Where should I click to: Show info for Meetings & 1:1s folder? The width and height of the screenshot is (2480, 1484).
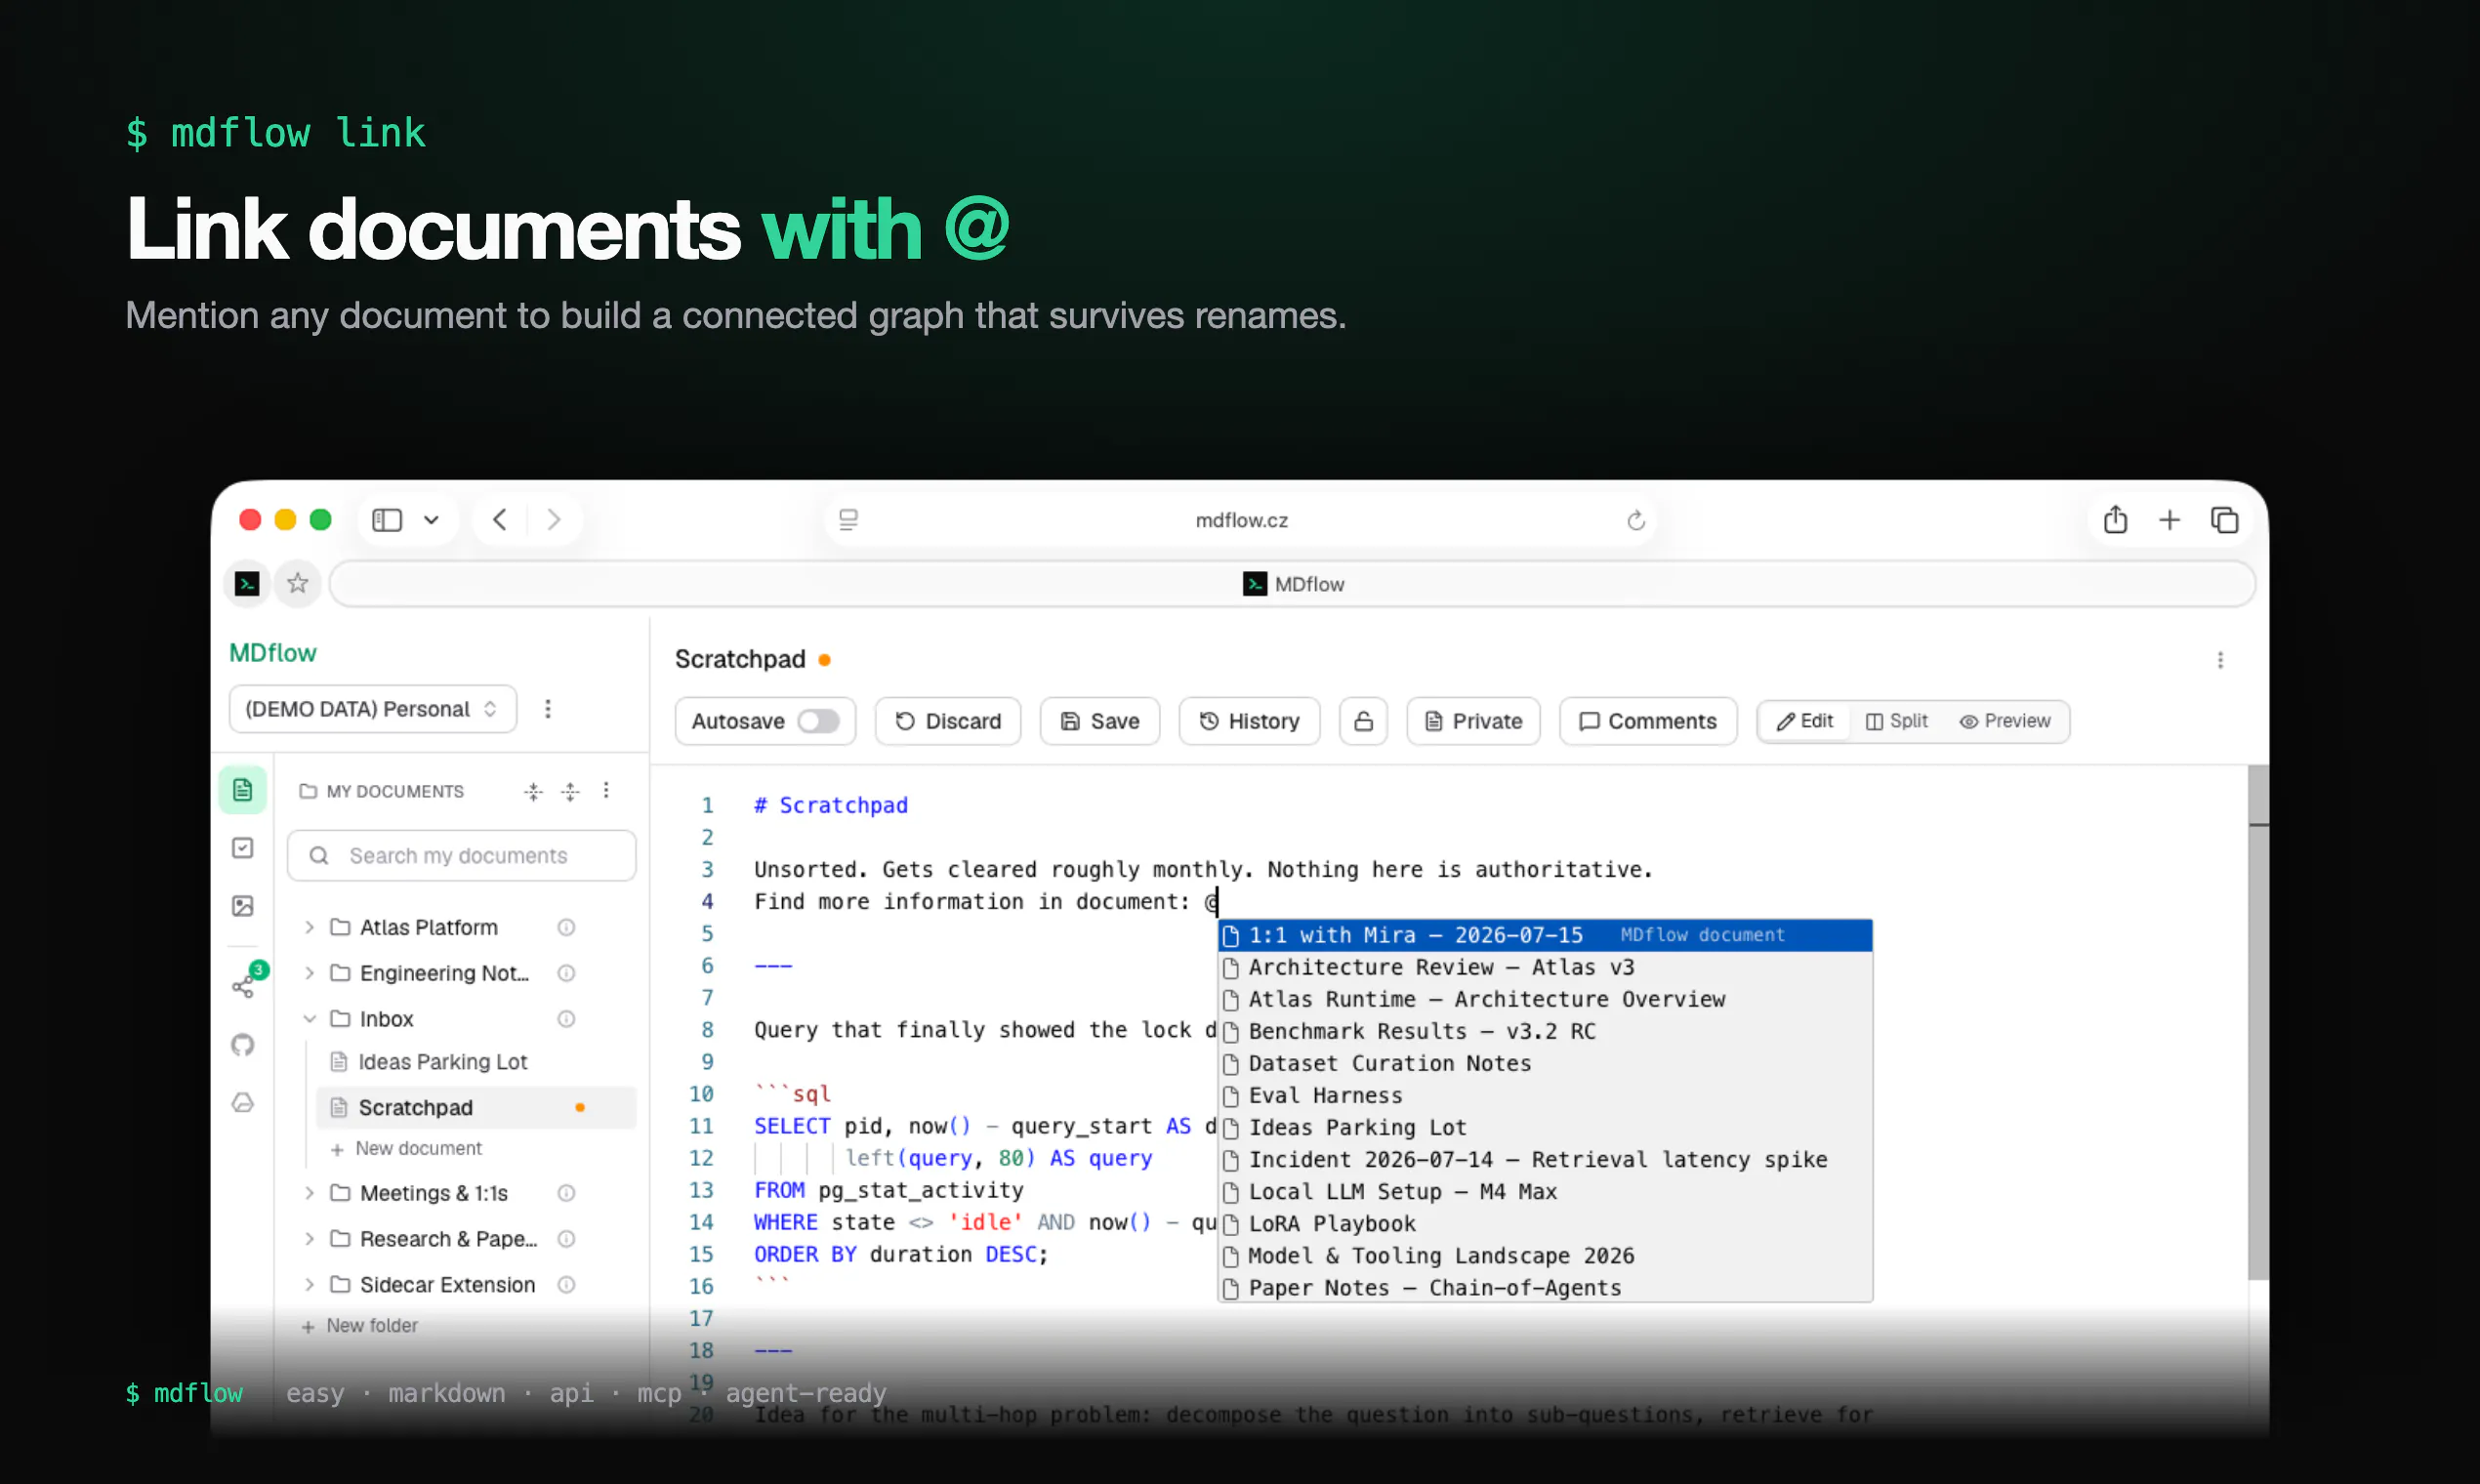(566, 1193)
